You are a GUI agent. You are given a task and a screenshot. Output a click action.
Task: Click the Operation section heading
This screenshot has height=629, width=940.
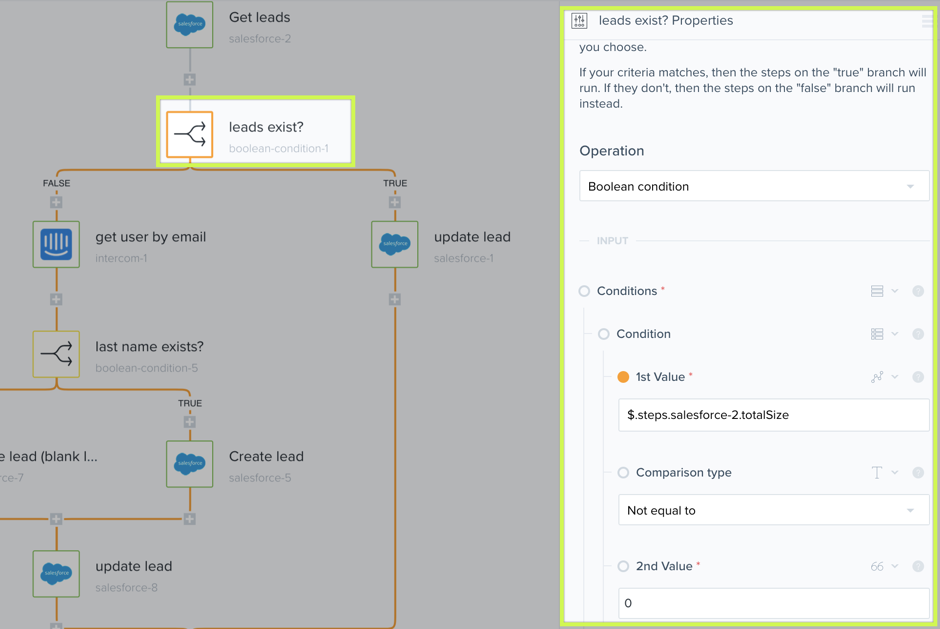611,151
